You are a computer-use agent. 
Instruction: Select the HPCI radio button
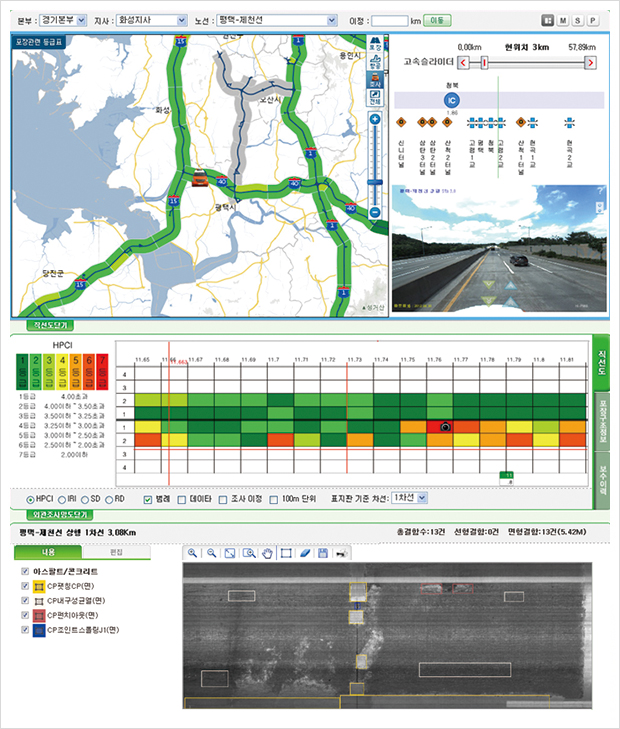coord(30,500)
